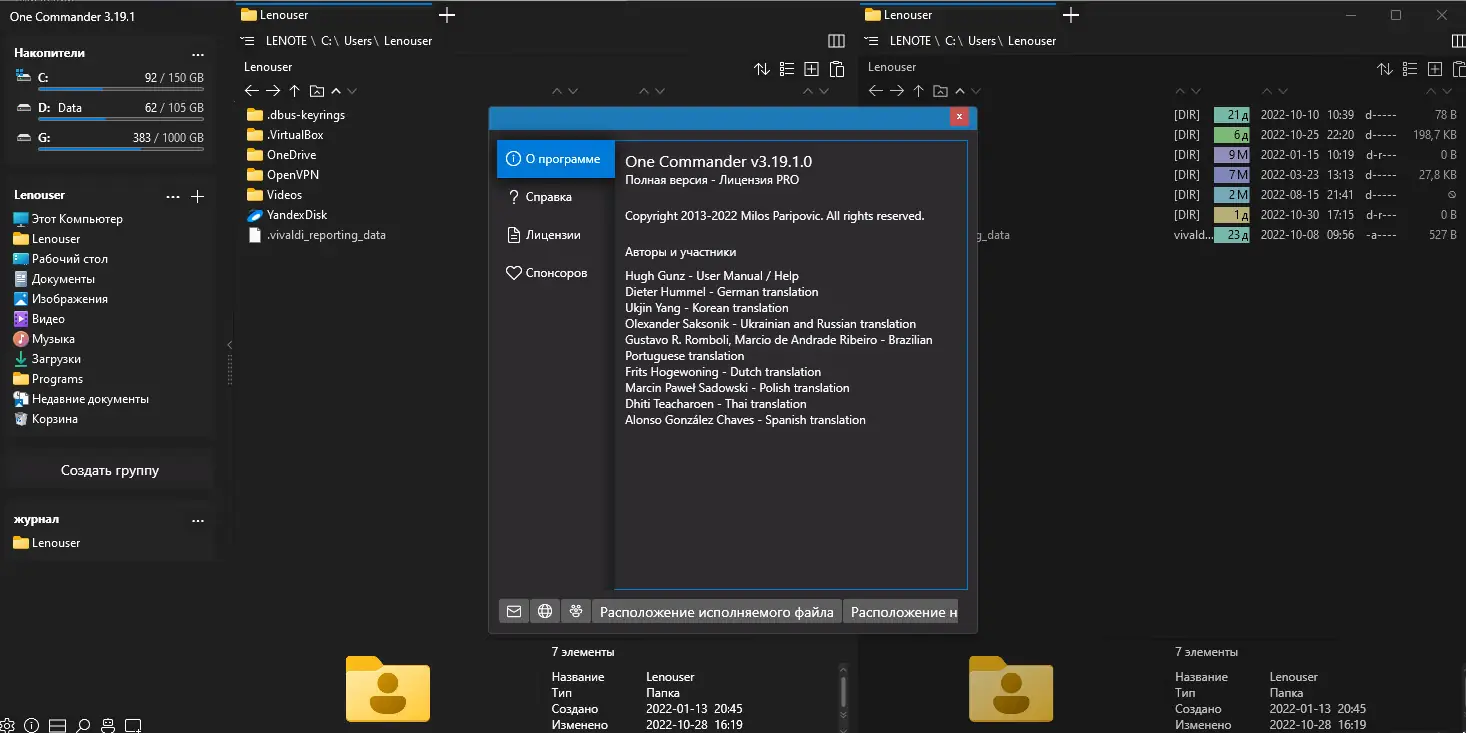The height and width of the screenshot is (733, 1466).
Task: Open the Накопители options menu (…)
Action: tap(198, 54)
